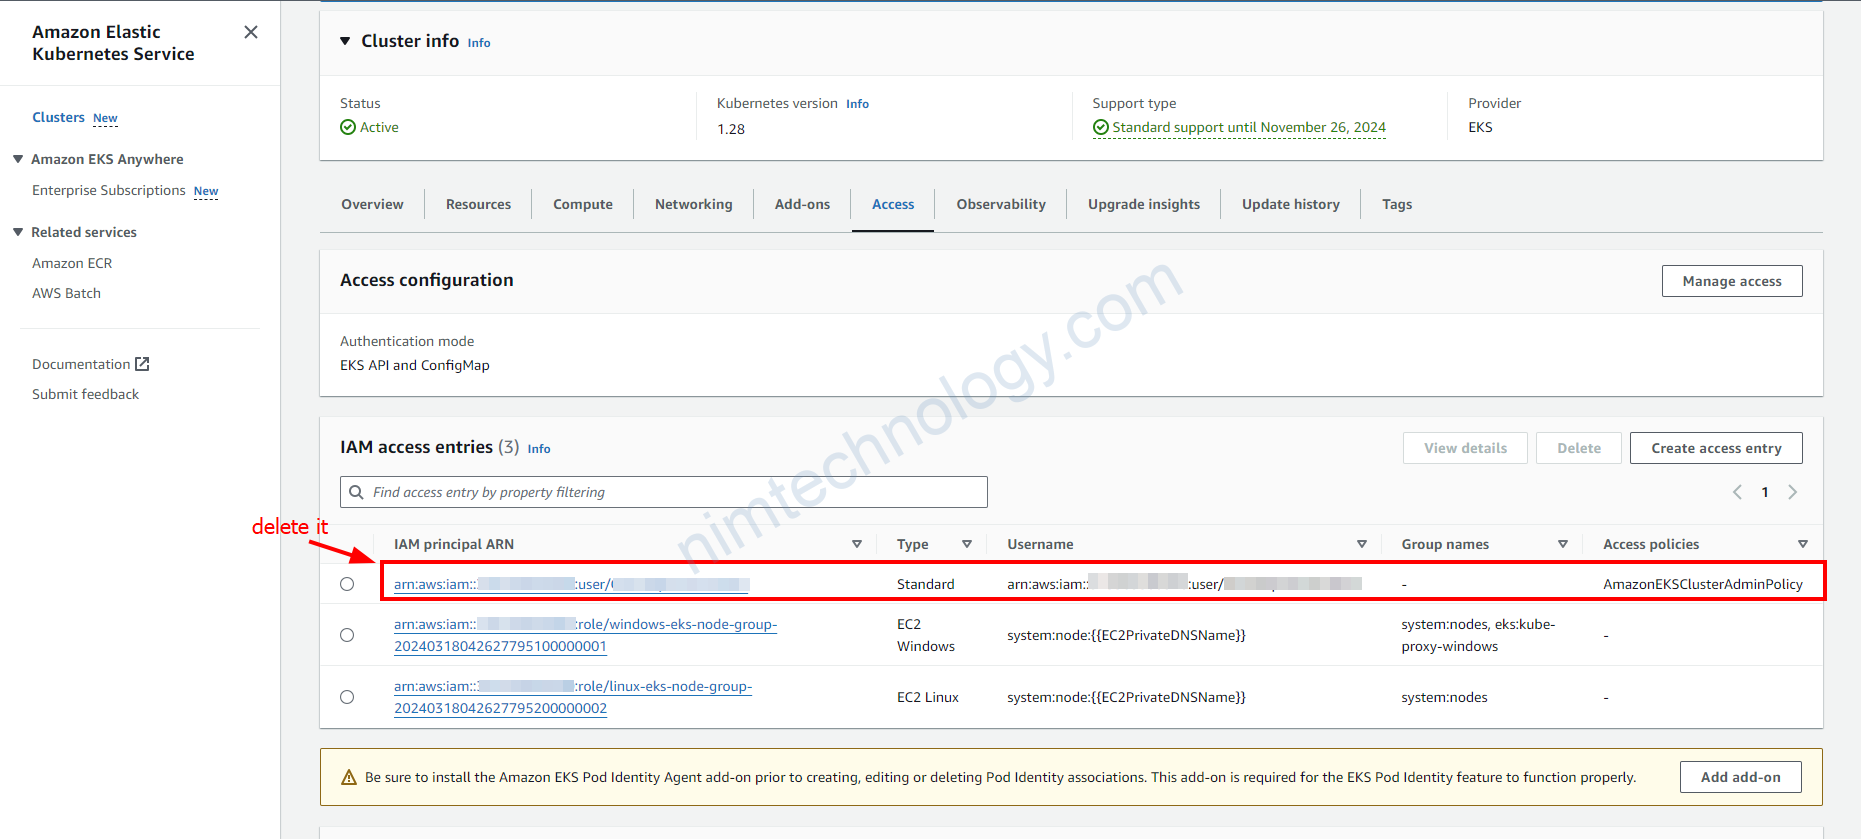Switch to the Networking tab
The height and width of the screenshot is (839, 1861).
pos(693,204)
